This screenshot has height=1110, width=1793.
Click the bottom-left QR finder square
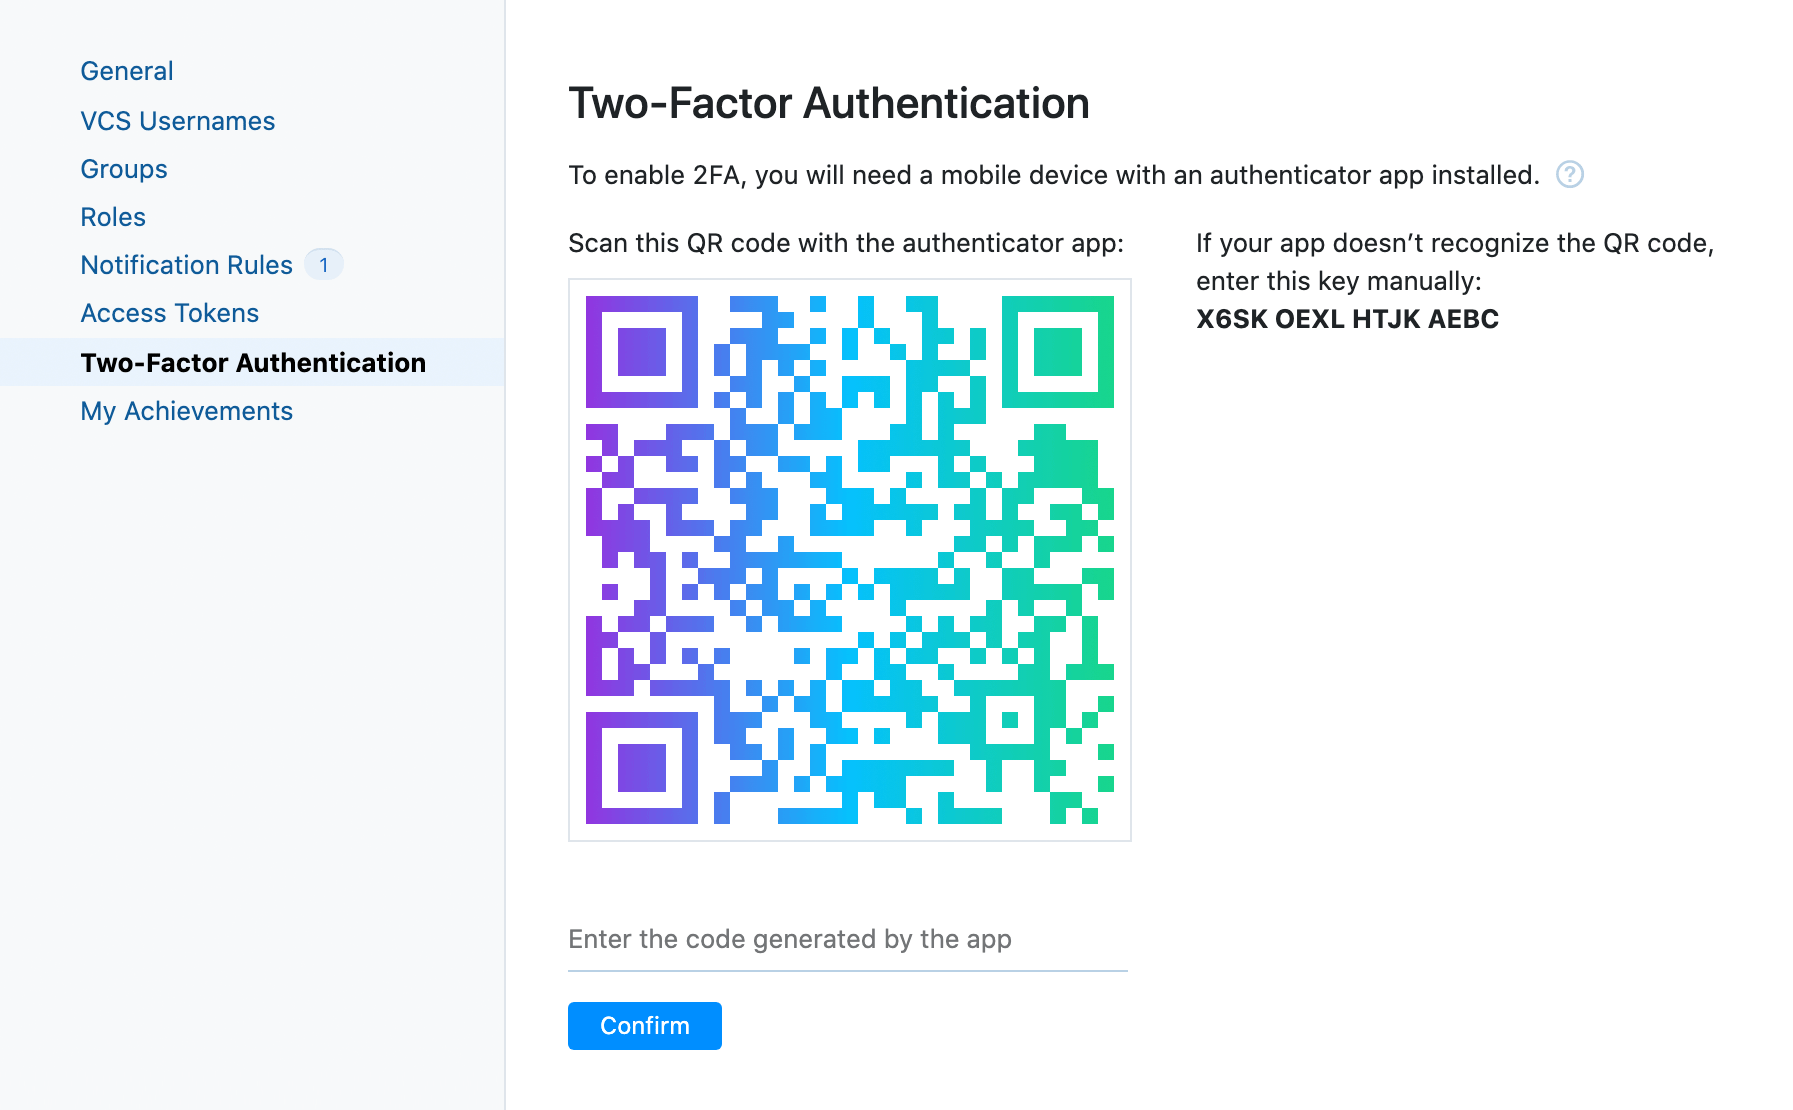(642, 768)
